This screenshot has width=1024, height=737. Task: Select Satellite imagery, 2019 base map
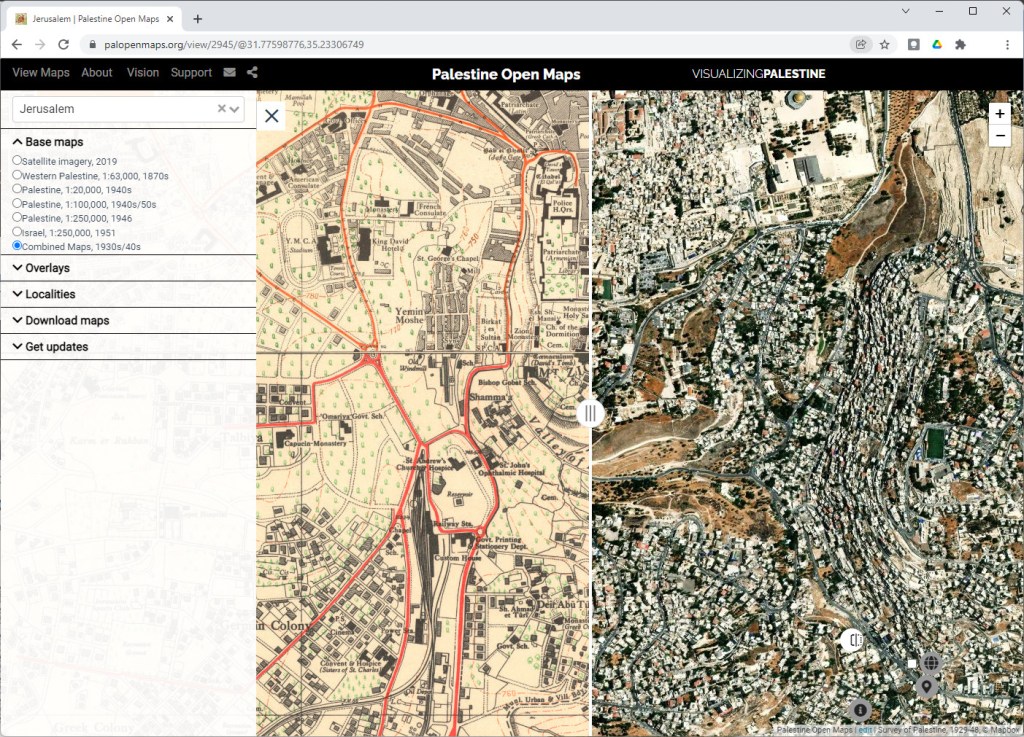[17, 160]
